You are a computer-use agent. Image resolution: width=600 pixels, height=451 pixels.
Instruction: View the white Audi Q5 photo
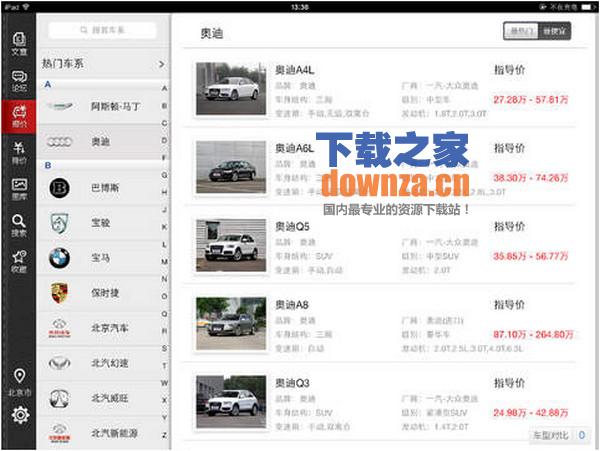(x=231, y=245)
